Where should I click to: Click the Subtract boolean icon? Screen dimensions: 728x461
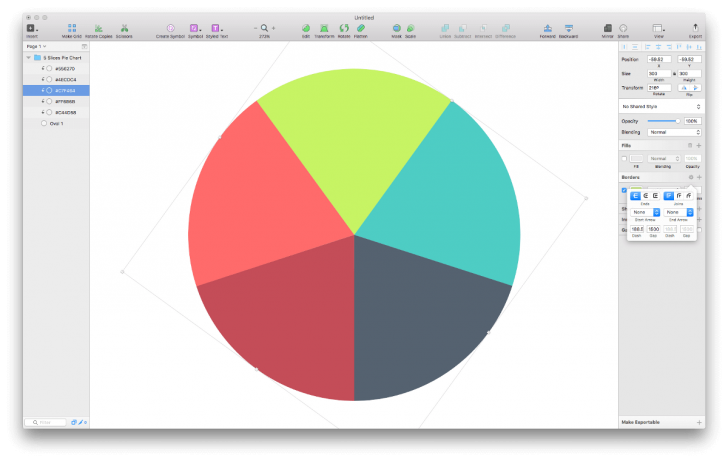(x=462, y=28)
